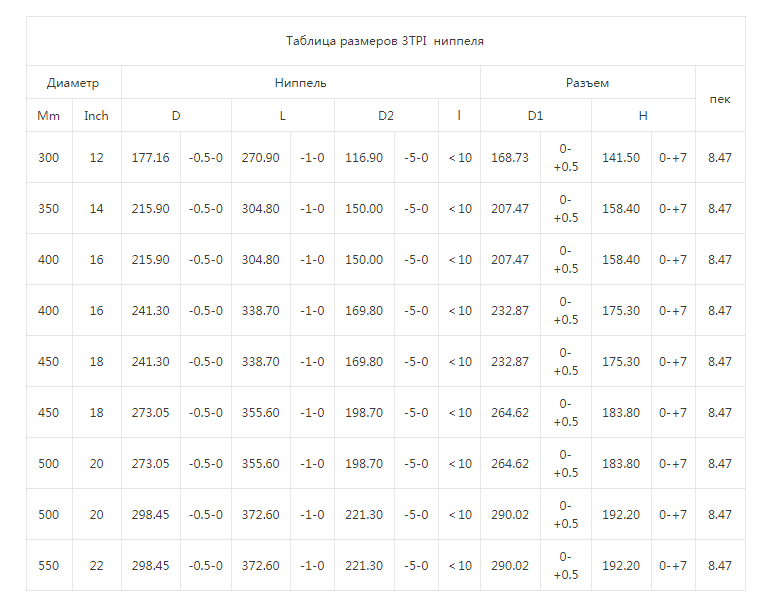Screen dimensions: 760x602
Task: Click the 177.16 value cell
Action: point(151,158)
